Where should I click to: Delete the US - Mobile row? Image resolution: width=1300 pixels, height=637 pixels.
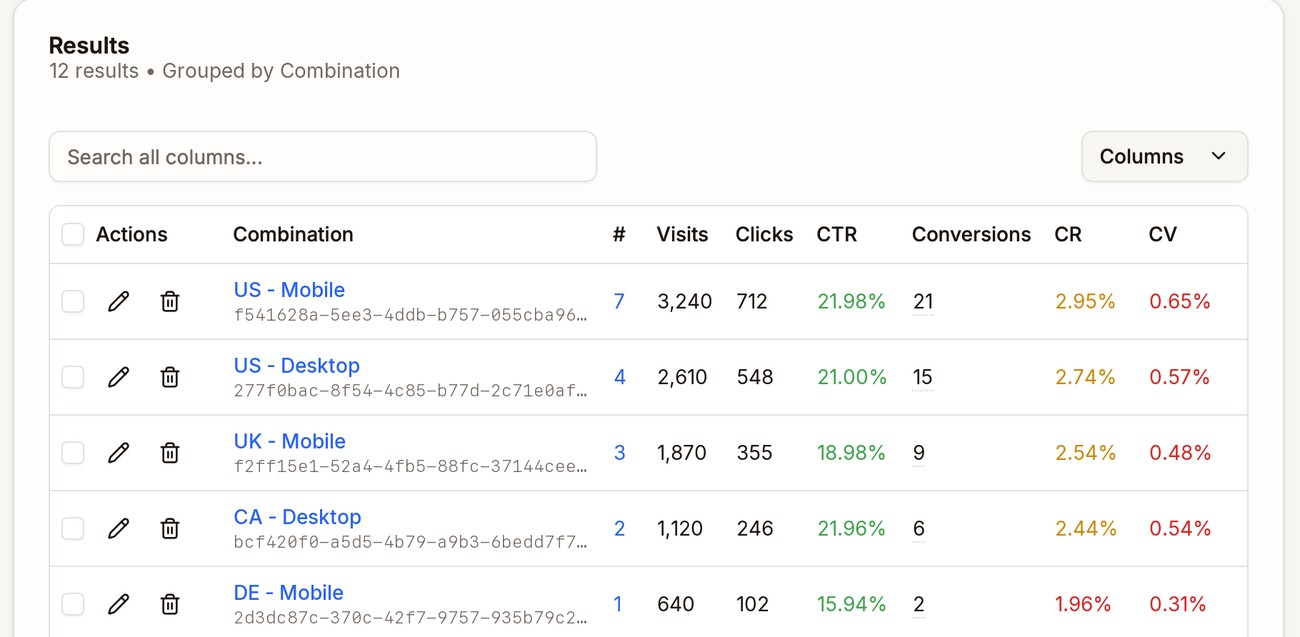click(x=170, y=301)
